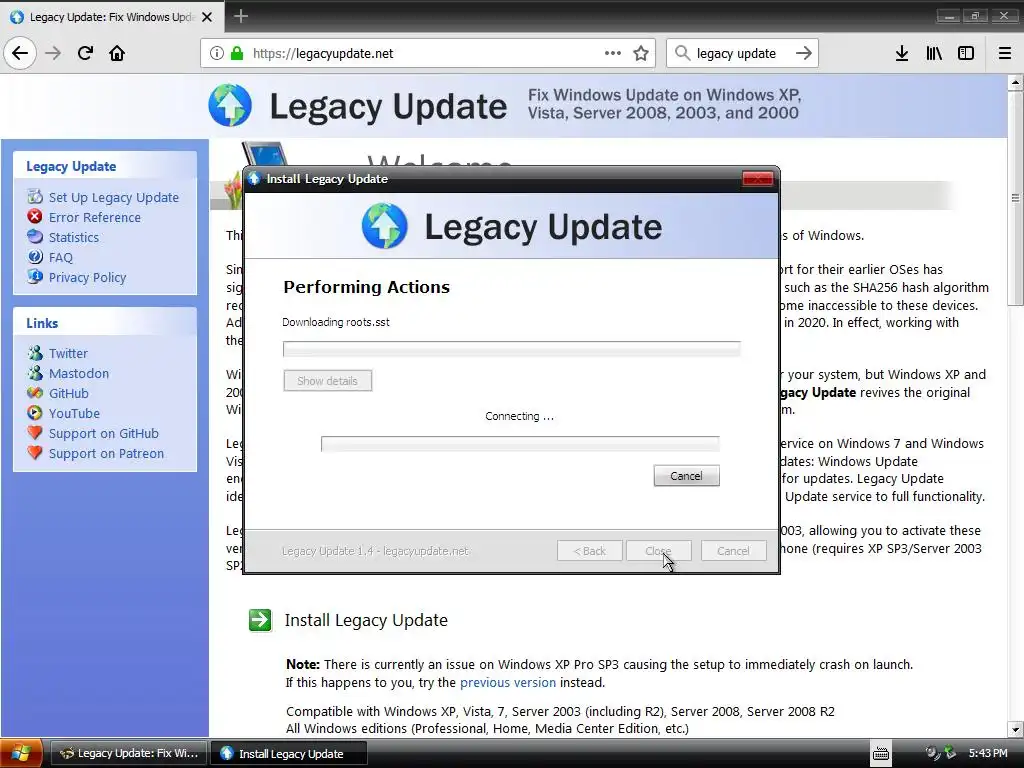Image resolution: width=1024 pixels, height=768 pixels.
Task: Switch to Install Legacy Update taskbar item
Action: (x=288, y=753)
